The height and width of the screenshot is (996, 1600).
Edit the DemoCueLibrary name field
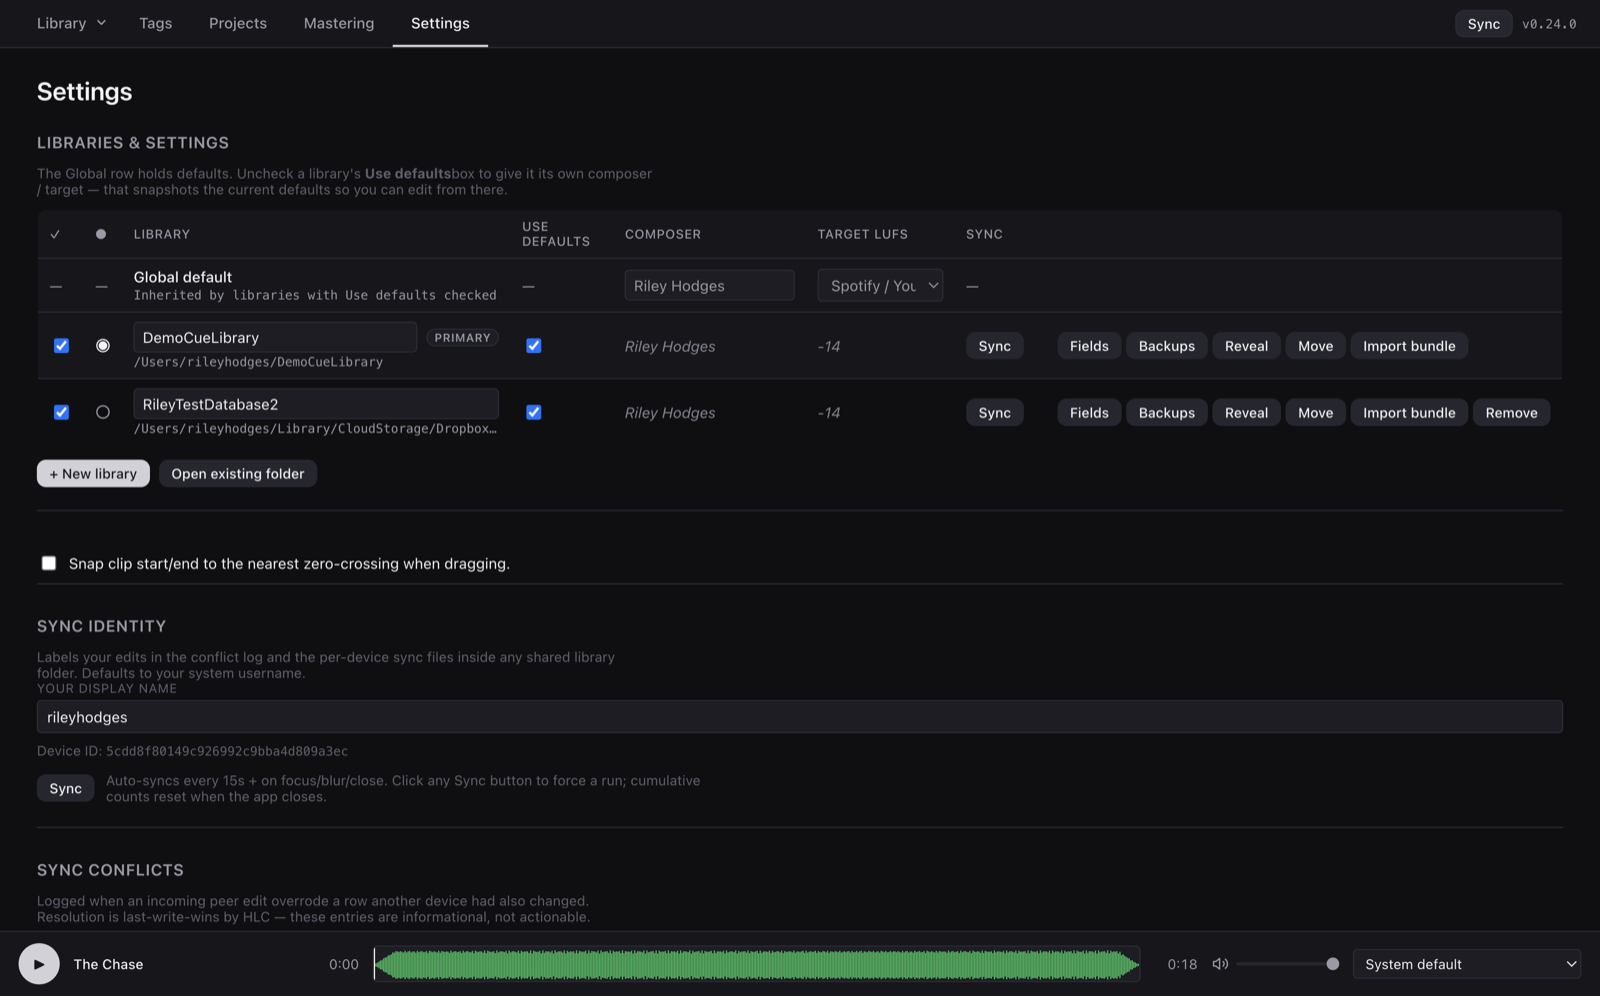[275, 337]
